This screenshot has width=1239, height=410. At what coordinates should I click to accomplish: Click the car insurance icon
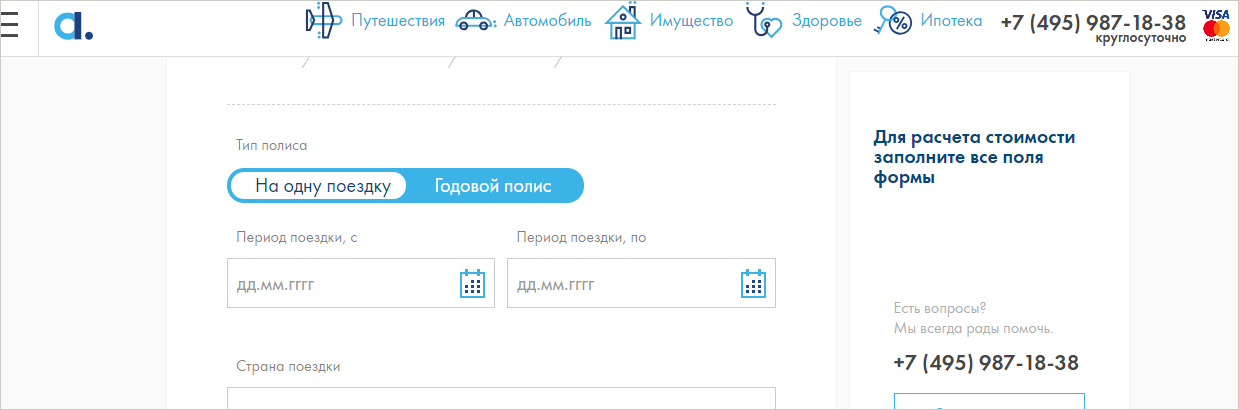tap(475, 21)
